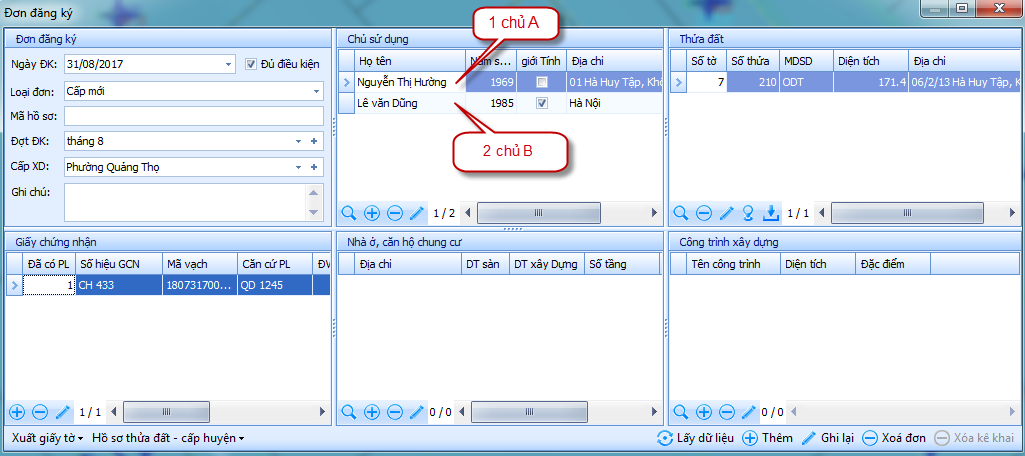This screenshot has height=456, width=1025.
Task: Click the download icon in Thửa đất panel
Action: pyautogui.click(x=770, y=213)
